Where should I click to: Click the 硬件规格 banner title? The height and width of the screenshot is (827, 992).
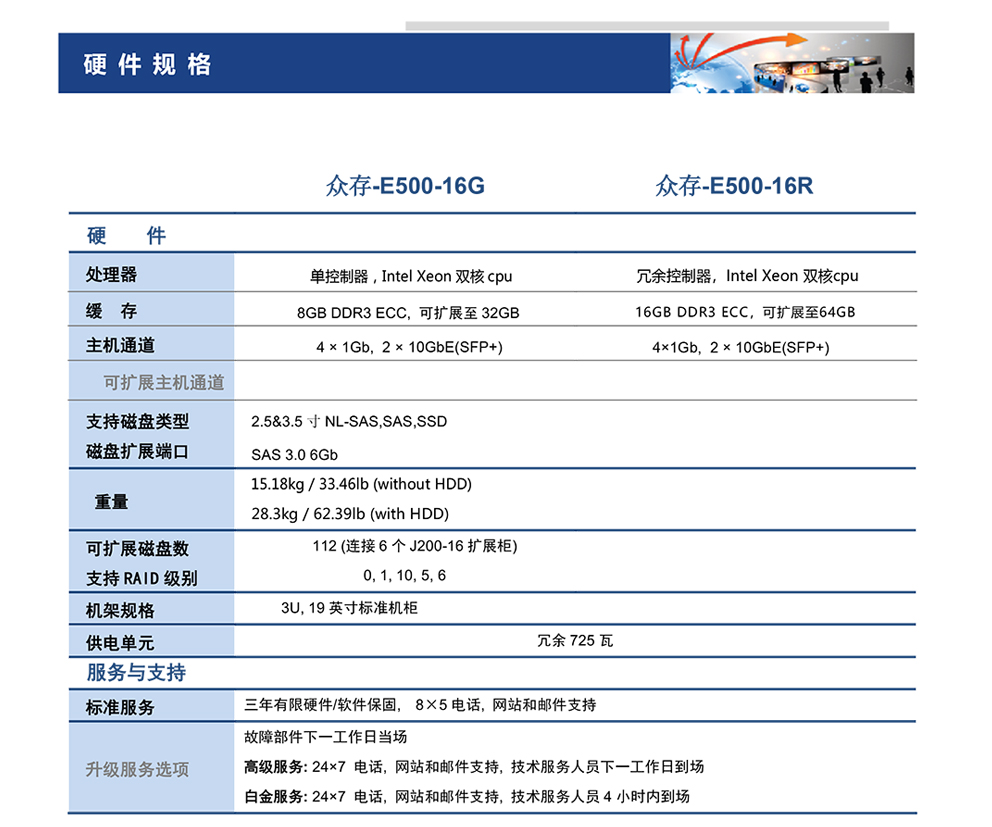point(147,65)
